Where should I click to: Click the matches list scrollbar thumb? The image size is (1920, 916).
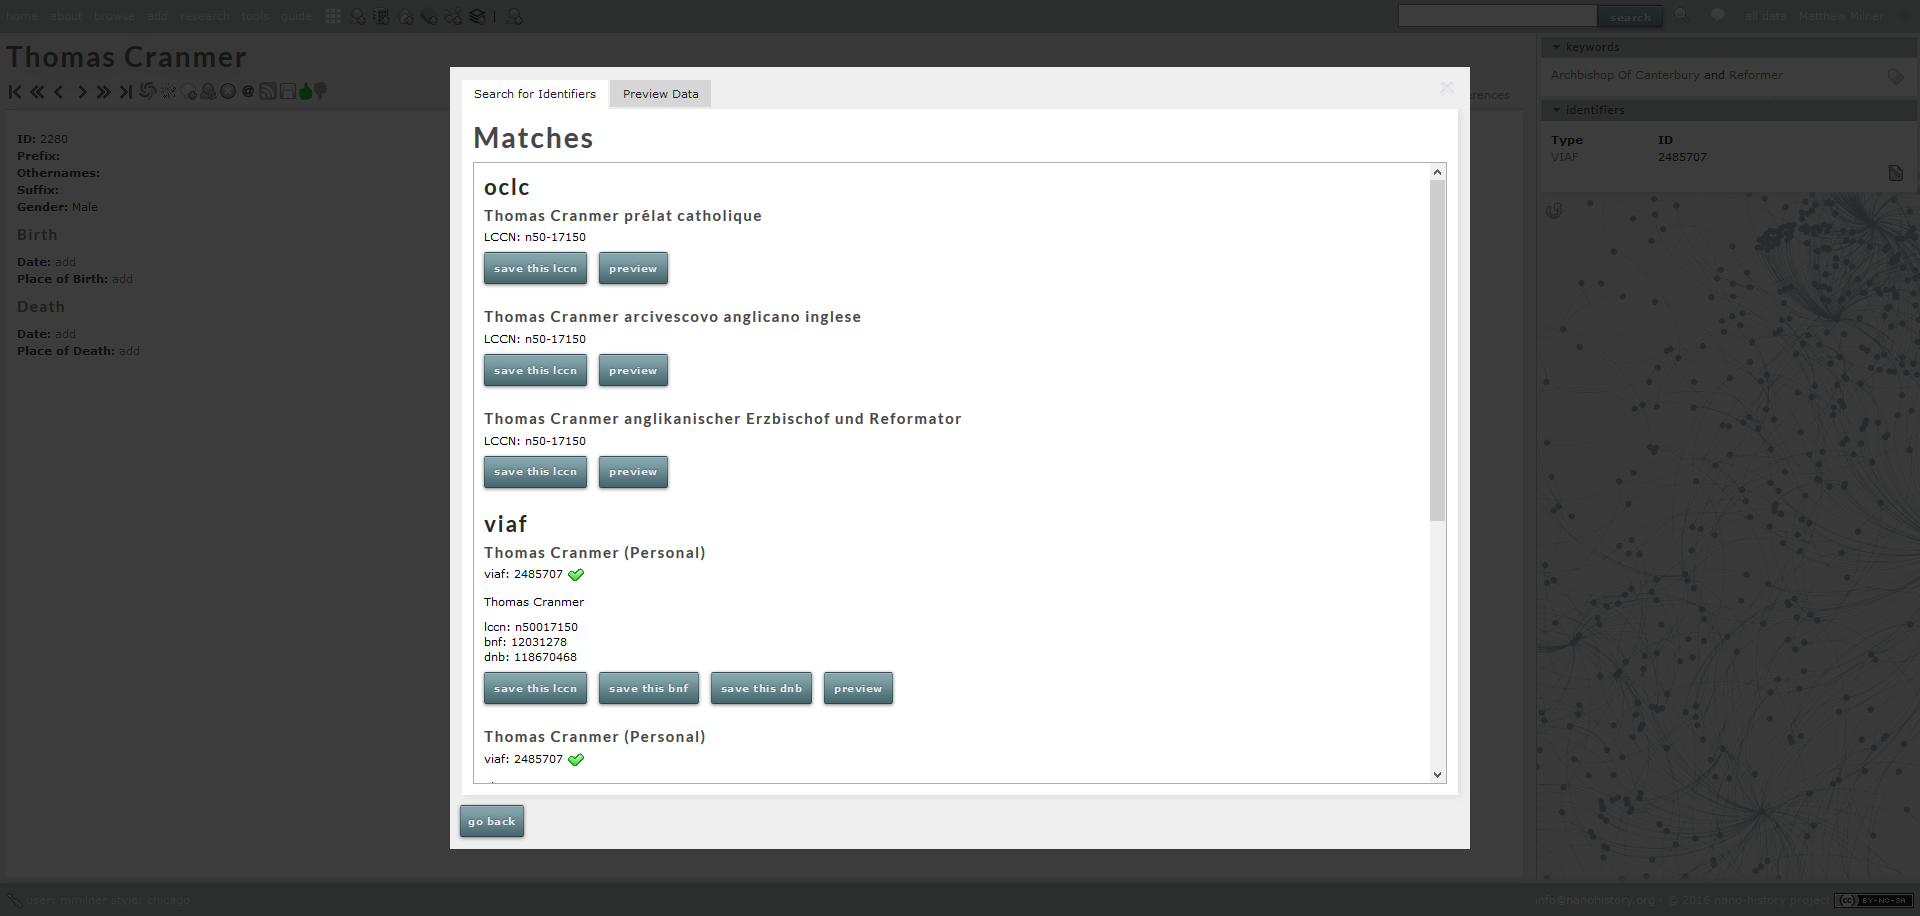1437,350
